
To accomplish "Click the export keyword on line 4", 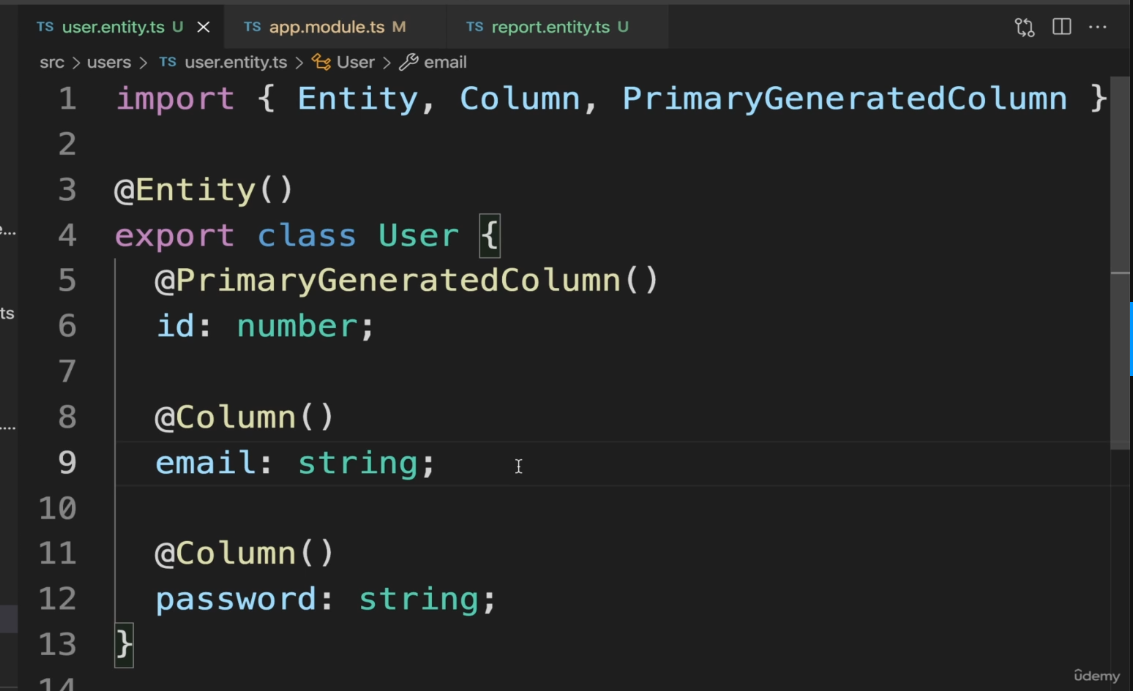I will [x=174, y=236].
